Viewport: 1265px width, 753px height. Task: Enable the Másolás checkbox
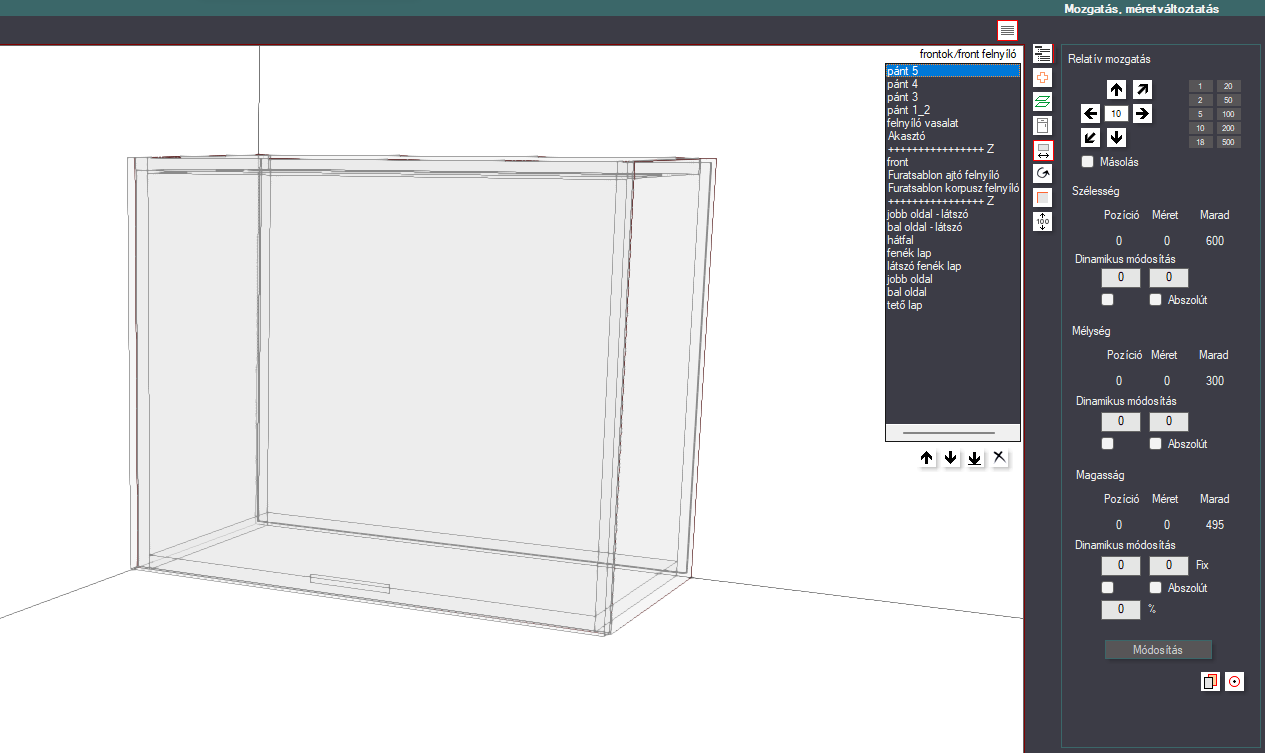pyautogui.click(x=1088, y=161)
